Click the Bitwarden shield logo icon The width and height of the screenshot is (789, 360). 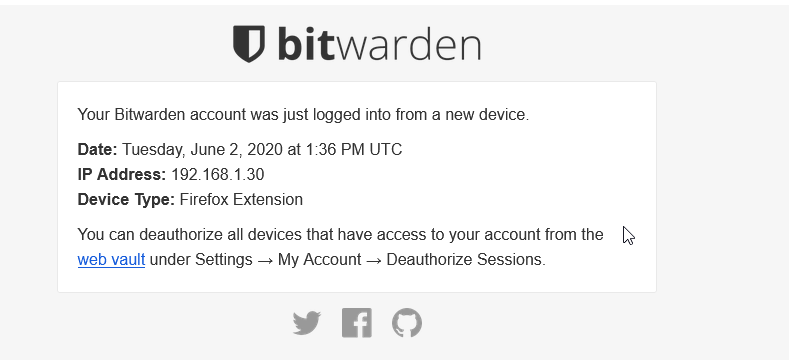point(249,44)
